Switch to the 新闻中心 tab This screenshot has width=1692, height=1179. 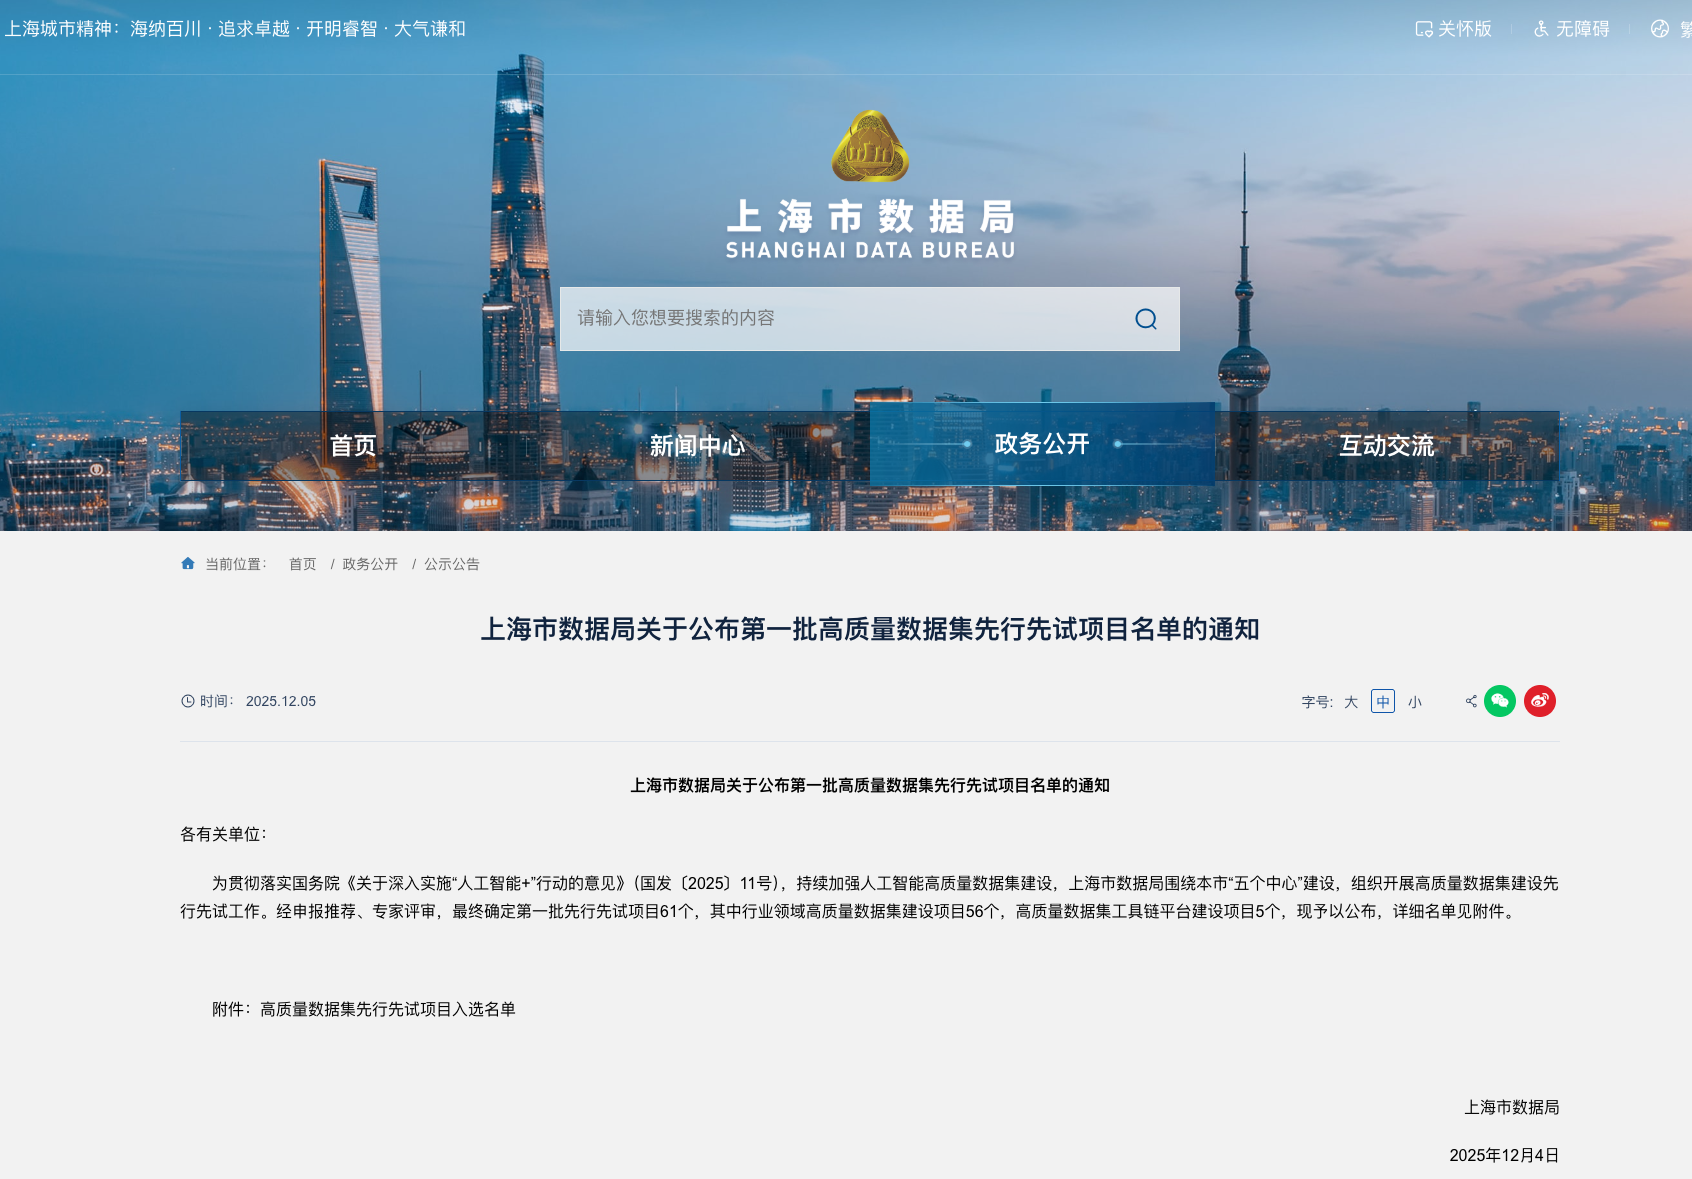(698, 445)
